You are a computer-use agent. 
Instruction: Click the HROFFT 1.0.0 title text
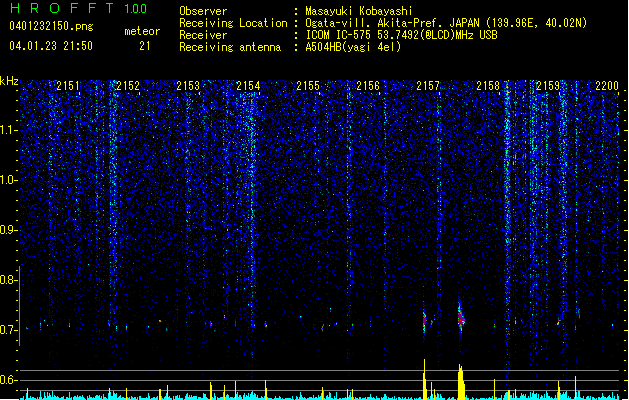click(x=79, y=8)
